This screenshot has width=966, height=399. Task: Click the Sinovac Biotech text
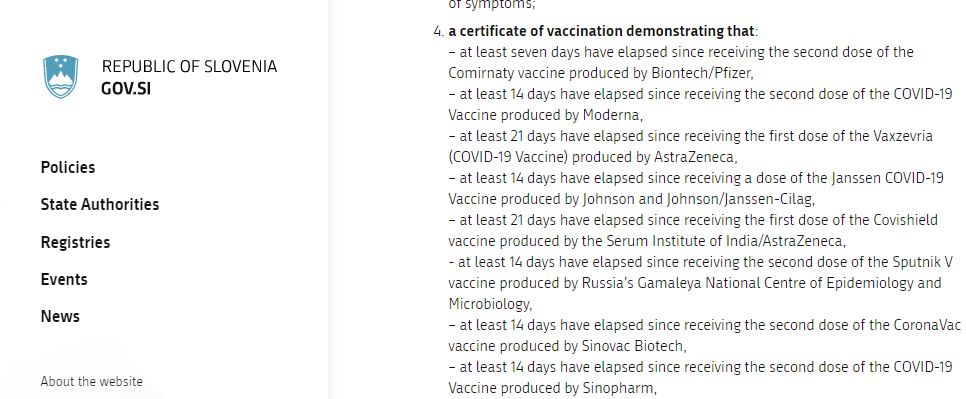tap(633, 346)
